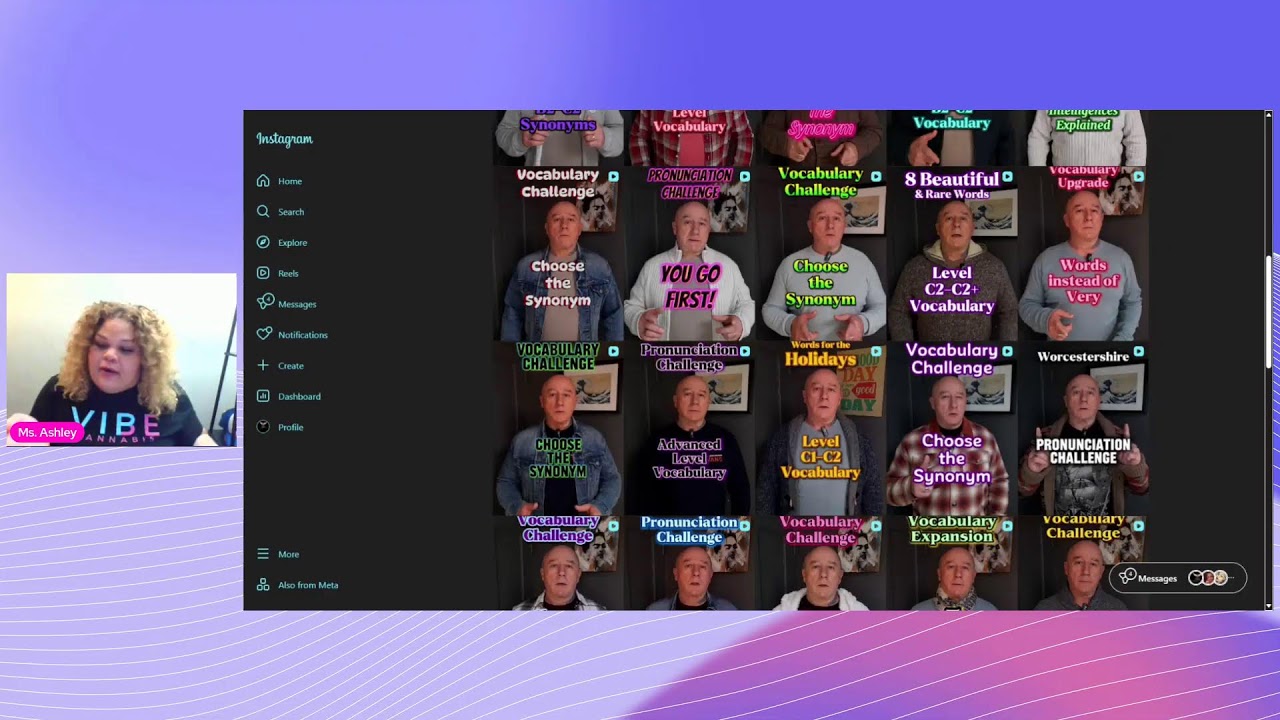
Task: Click the Dashboard label in sidebar
Action: 300,397
